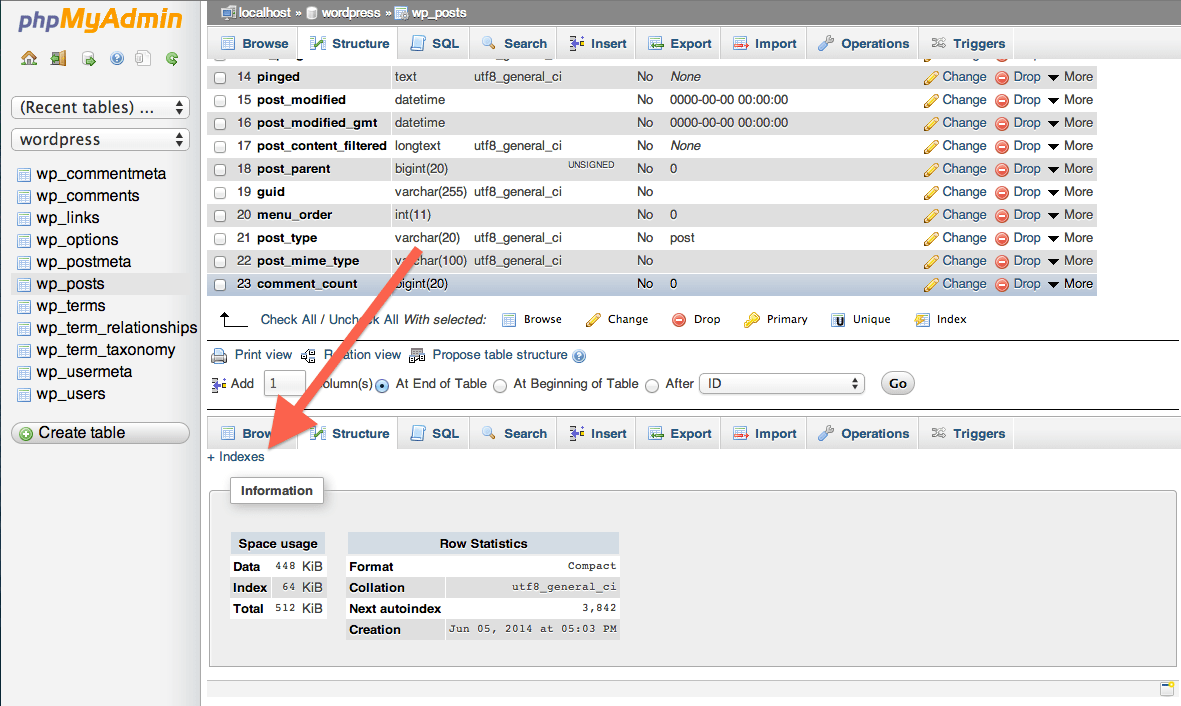The width and height of the screenshot is (1181, 706).
Task: Click the Print view printer icon
Action: tap(219, 356)
